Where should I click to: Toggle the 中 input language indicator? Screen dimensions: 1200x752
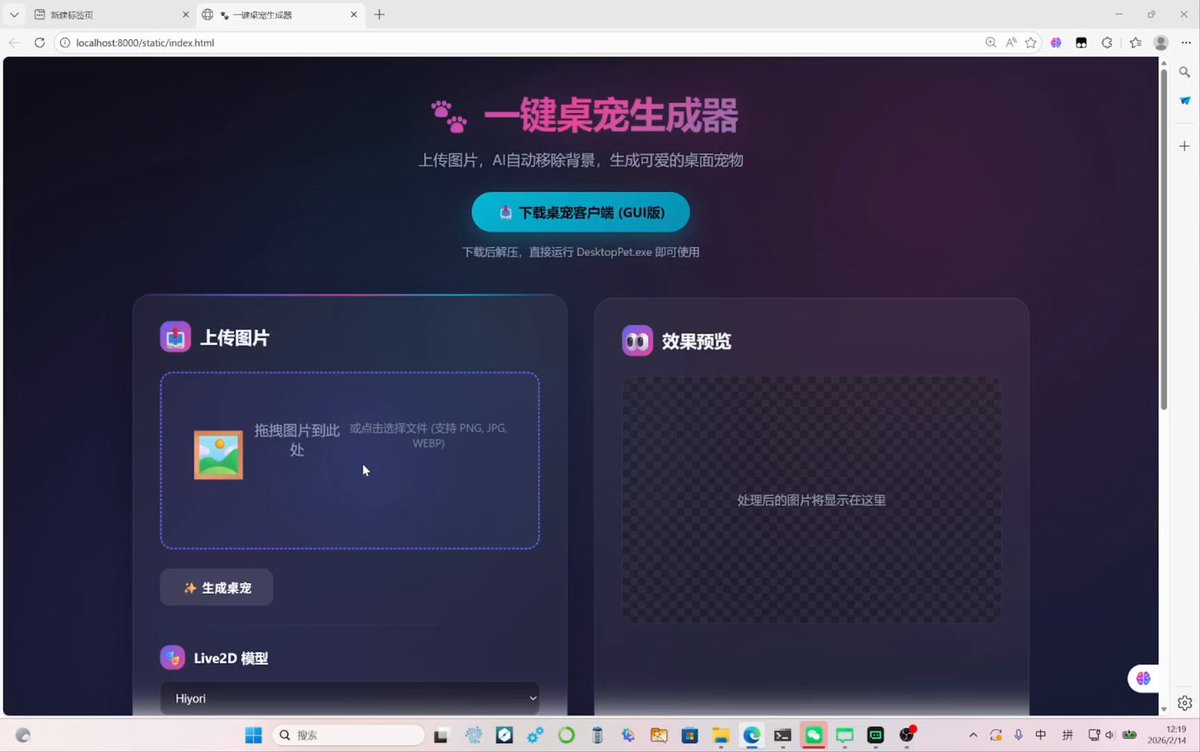1041,735
